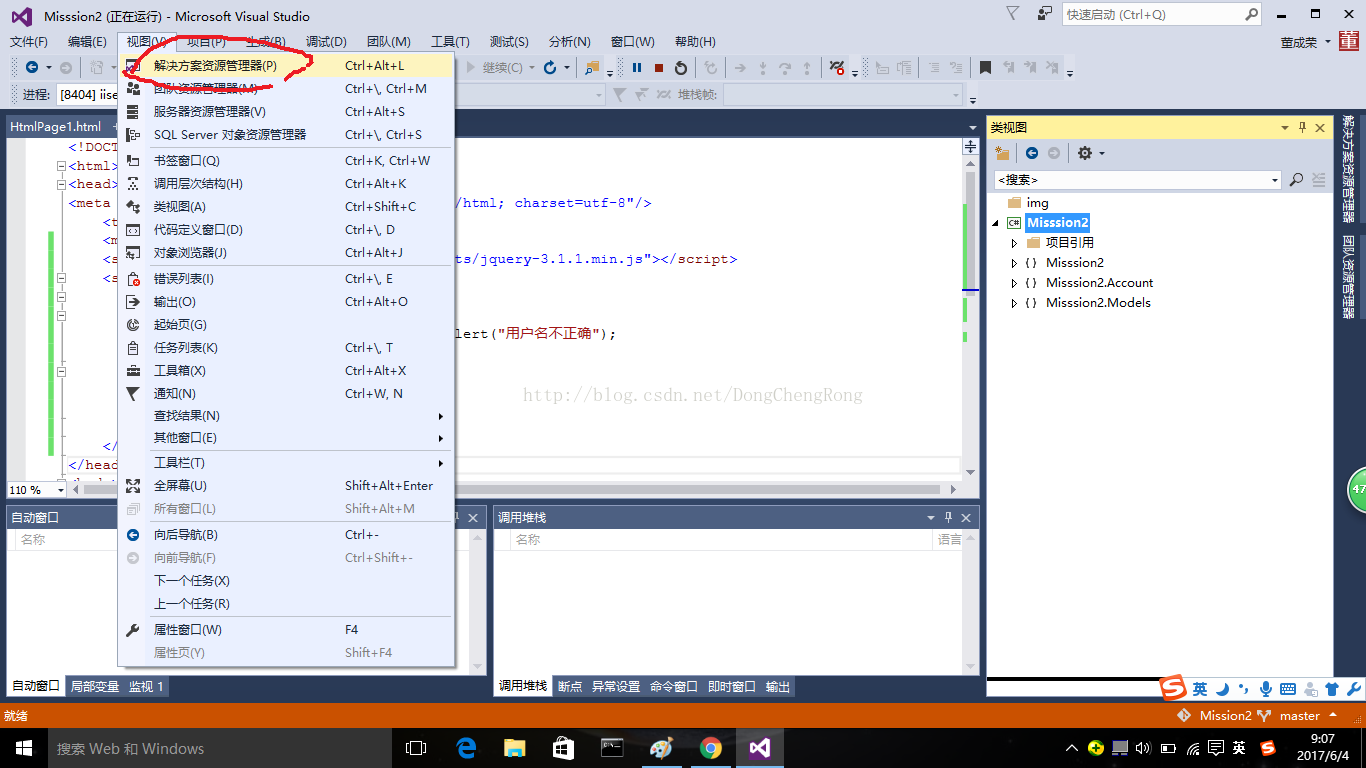Open 属性窗口(W) menu entry

coord(287,630)
